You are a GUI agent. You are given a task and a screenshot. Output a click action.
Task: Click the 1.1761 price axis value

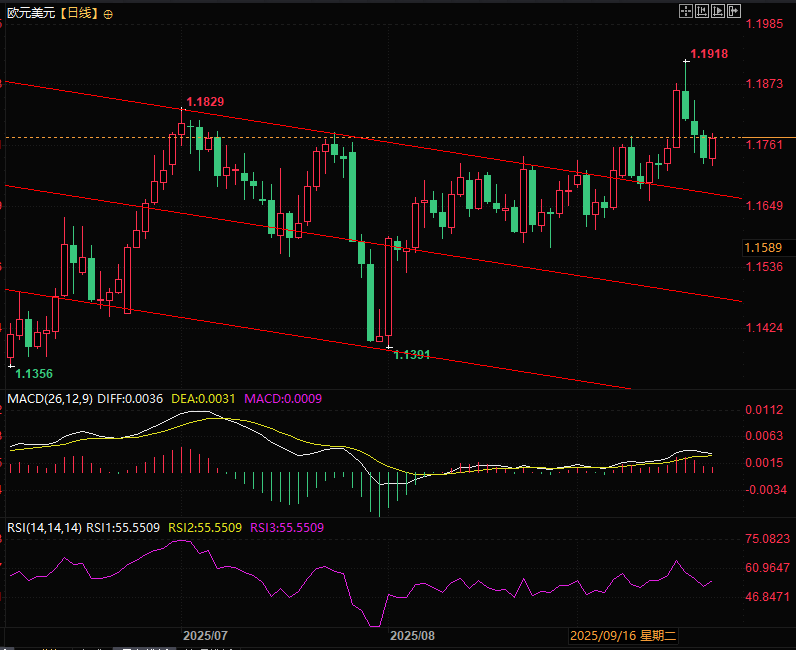coord(764,145)
